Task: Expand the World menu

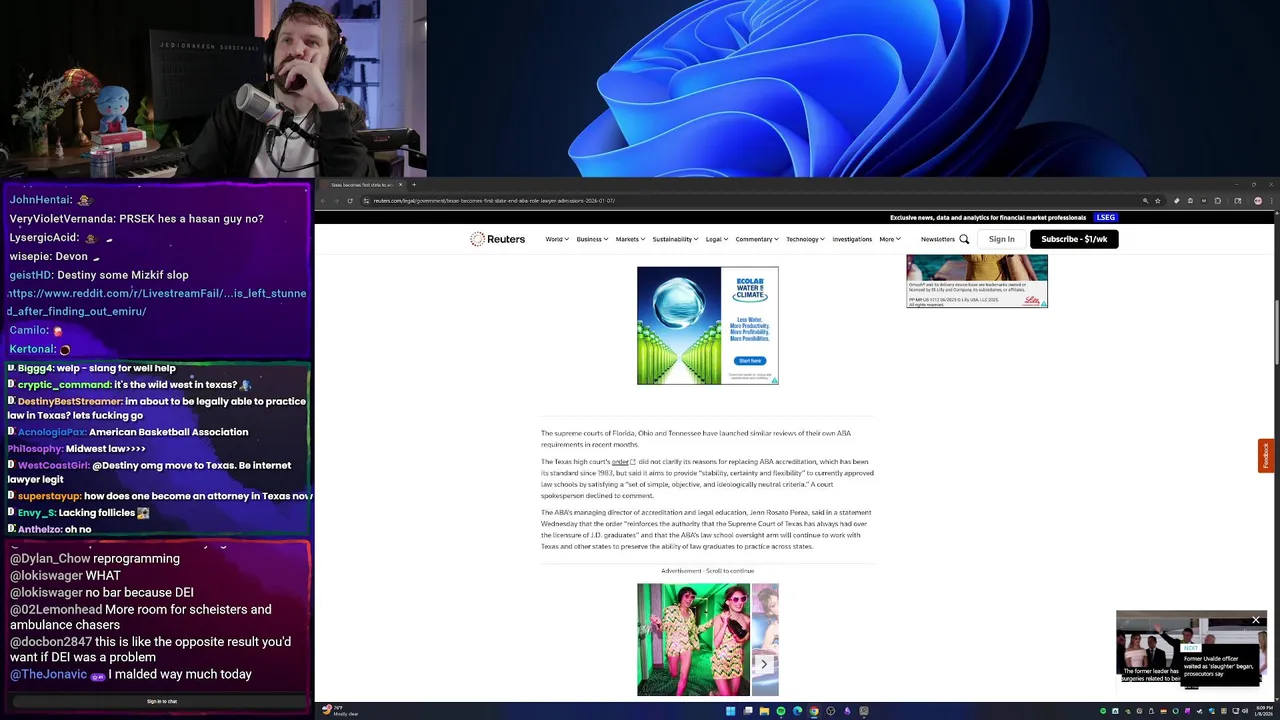Action: point(557,239)
